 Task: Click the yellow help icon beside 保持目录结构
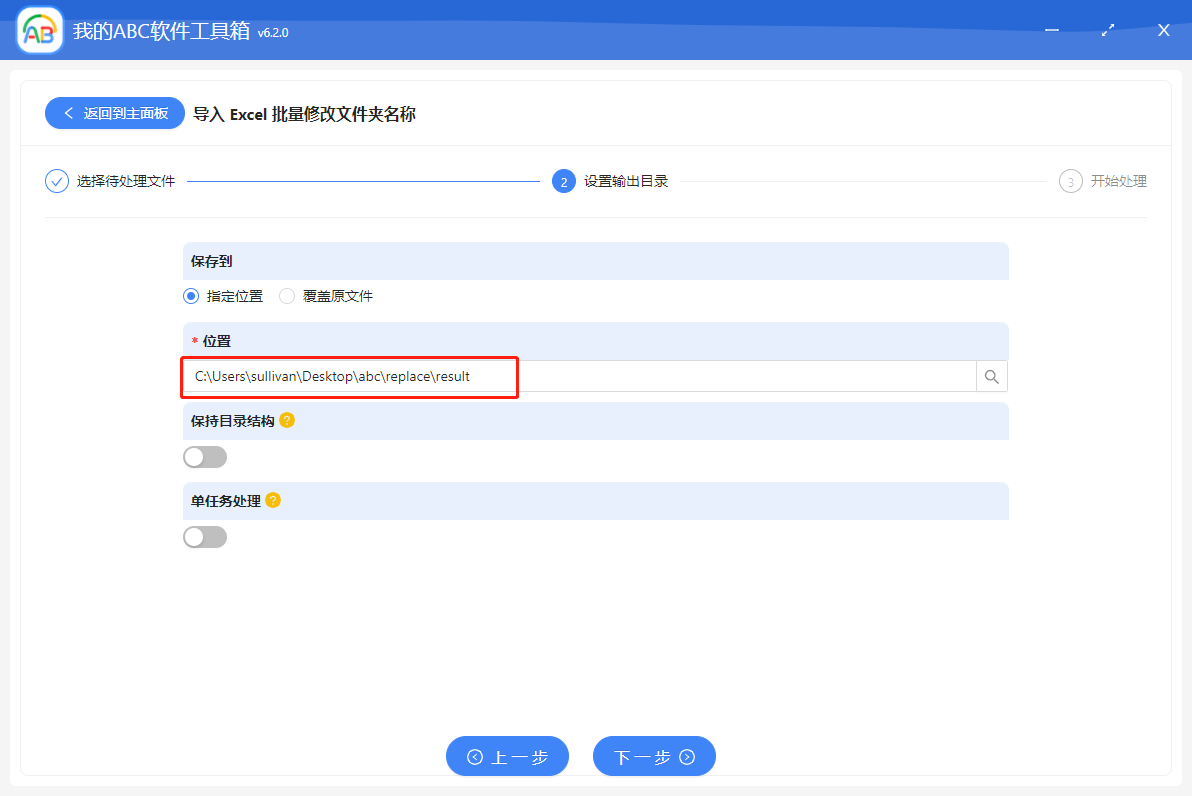(287, 420)
